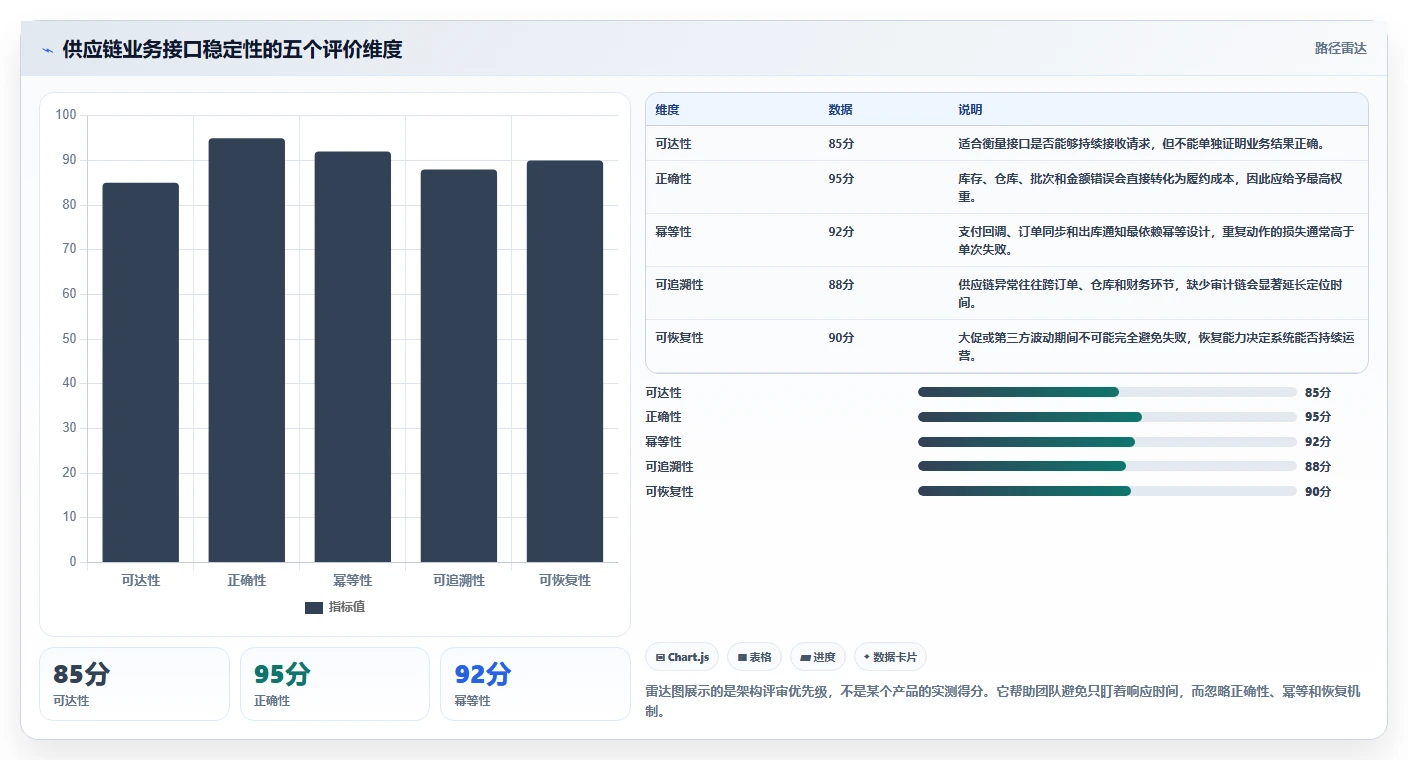Click the 指标值 legend label
This screenshot has height=760, width=1408.
[x=347, y=607]
